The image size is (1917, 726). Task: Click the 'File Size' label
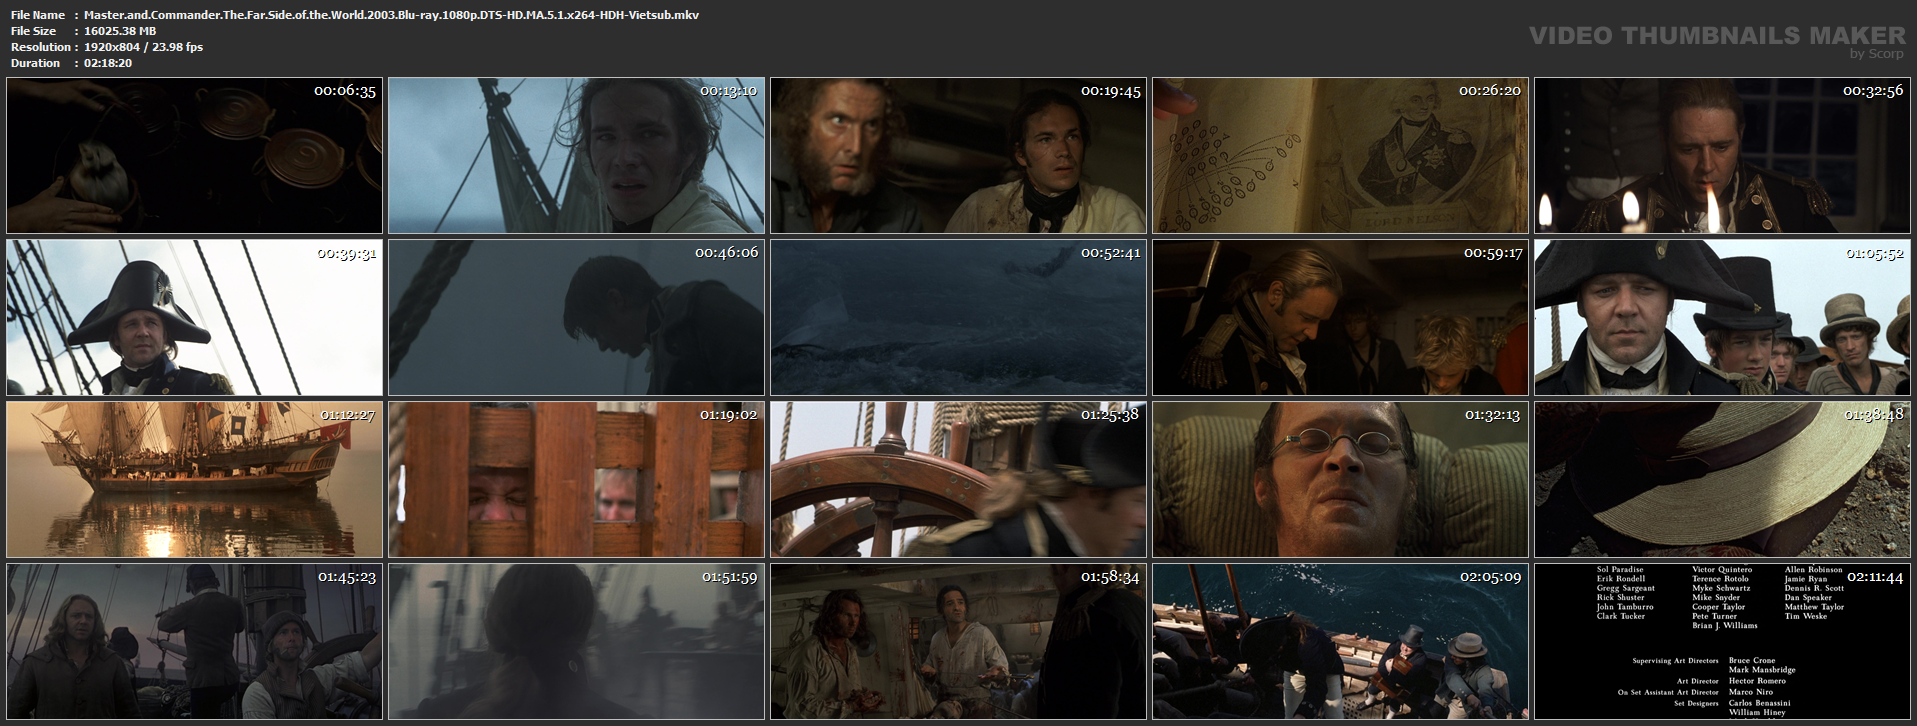point(34,31)
